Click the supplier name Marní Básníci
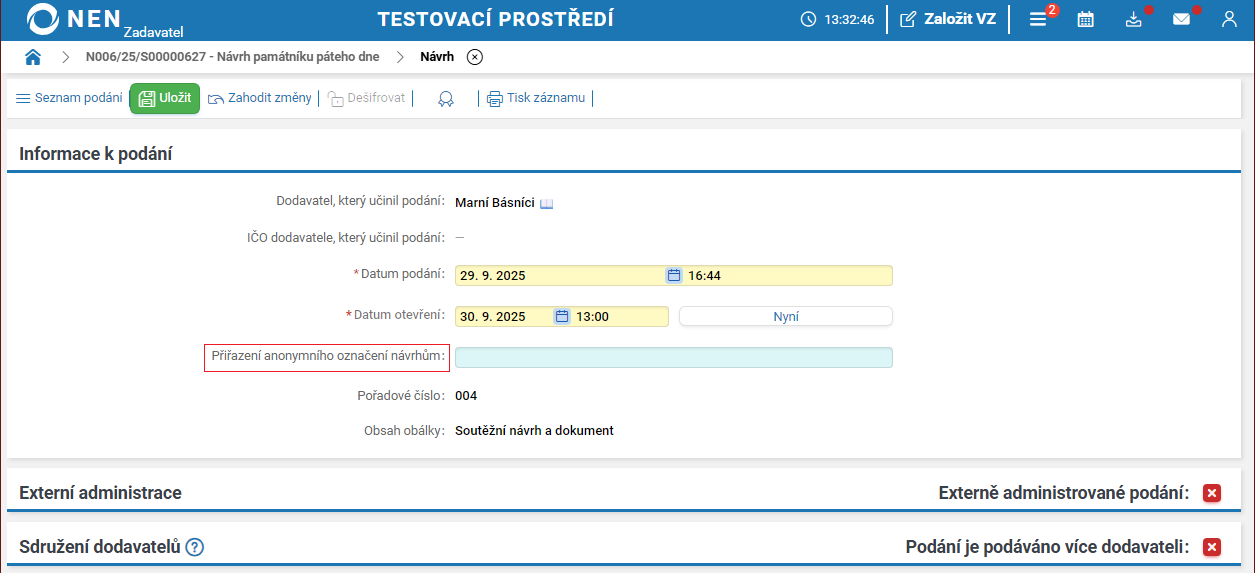 495,203
